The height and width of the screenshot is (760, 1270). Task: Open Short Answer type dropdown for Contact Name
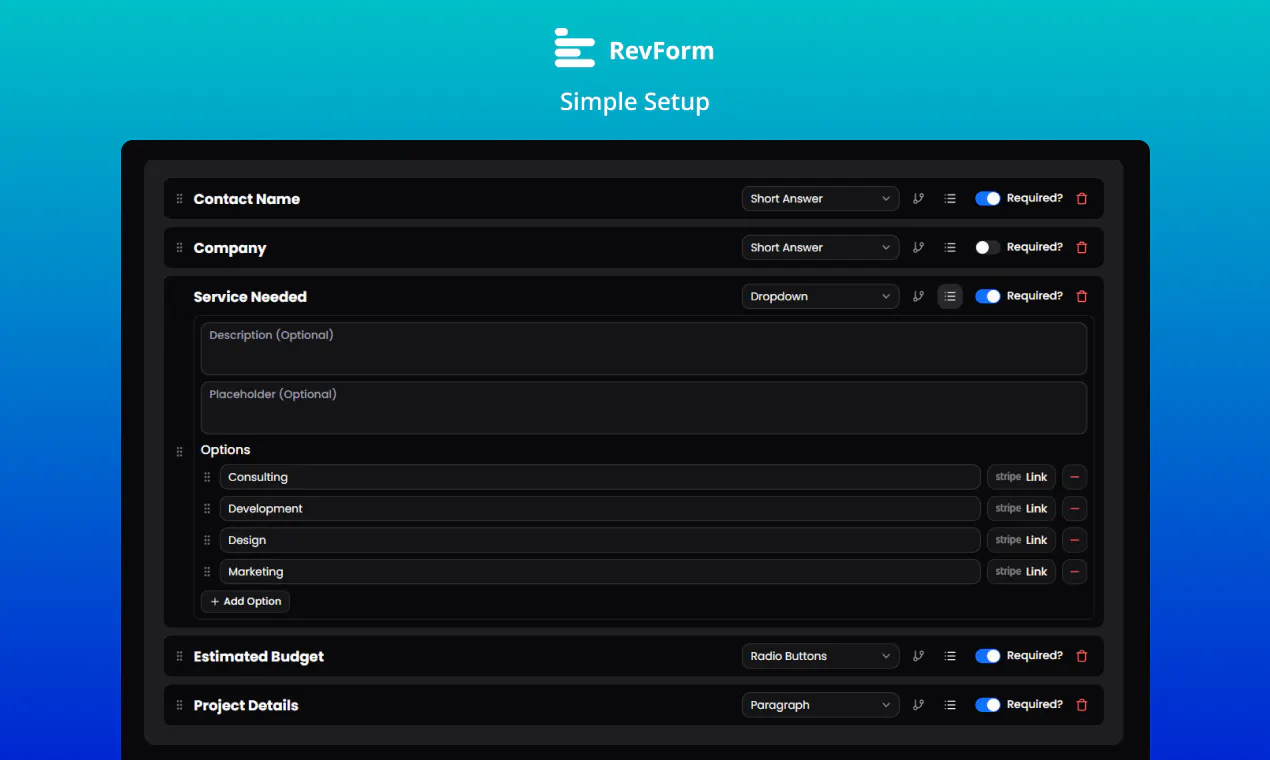coord(820,199)
